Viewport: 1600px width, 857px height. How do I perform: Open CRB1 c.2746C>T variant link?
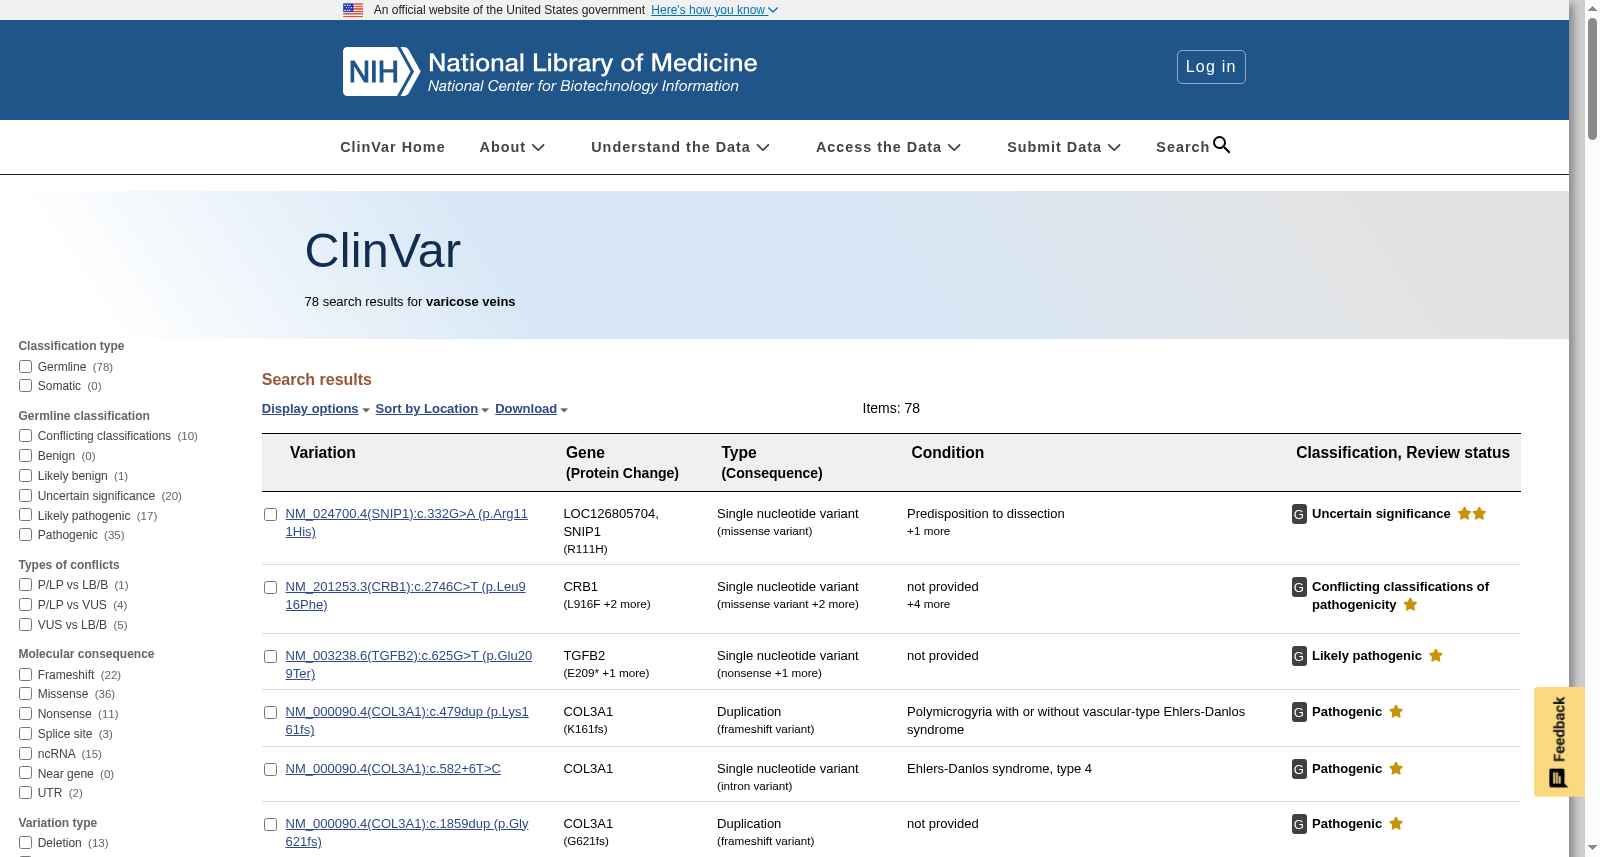(405, 596)
